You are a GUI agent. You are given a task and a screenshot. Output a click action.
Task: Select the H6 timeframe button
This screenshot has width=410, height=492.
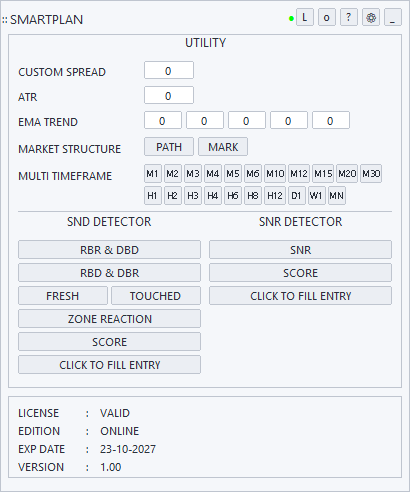click(233, 195)
